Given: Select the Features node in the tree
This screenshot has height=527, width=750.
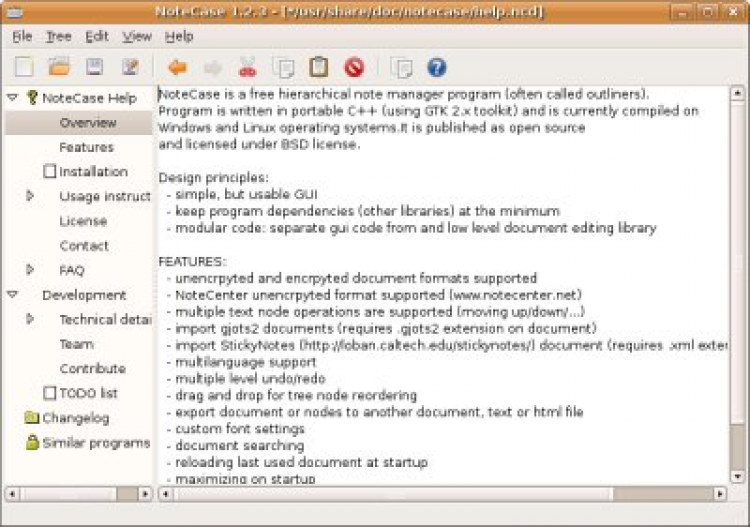Looking at the screenshot, I should point(86,147).
